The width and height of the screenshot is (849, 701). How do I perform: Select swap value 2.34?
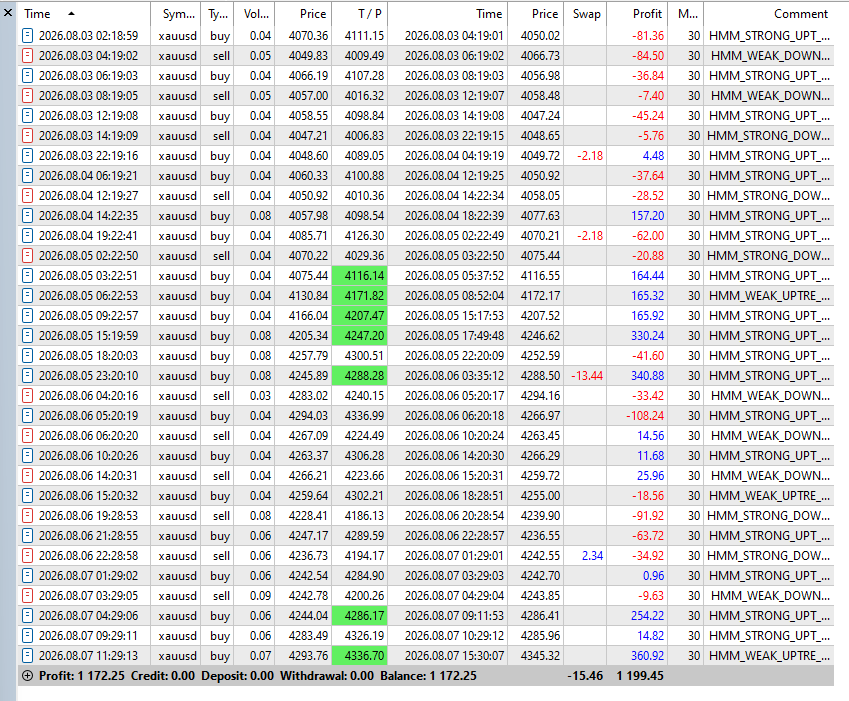[592, 556]
